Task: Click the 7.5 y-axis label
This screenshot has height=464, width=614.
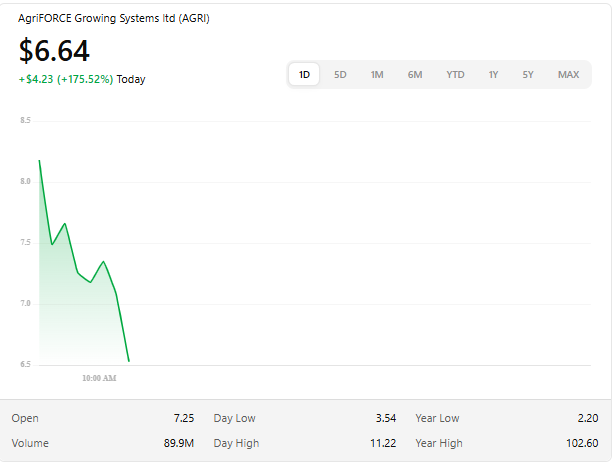Action: point(25,242)
